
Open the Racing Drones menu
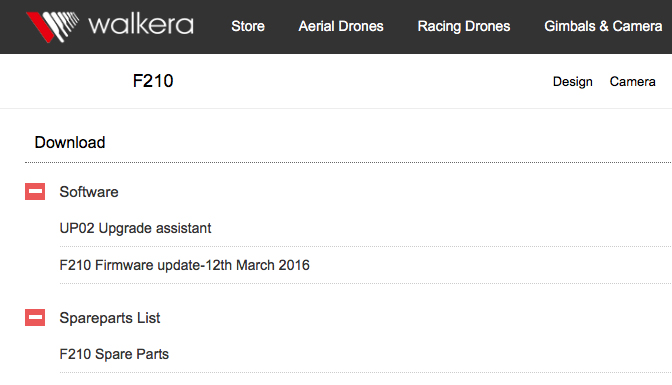pos(464,26)
